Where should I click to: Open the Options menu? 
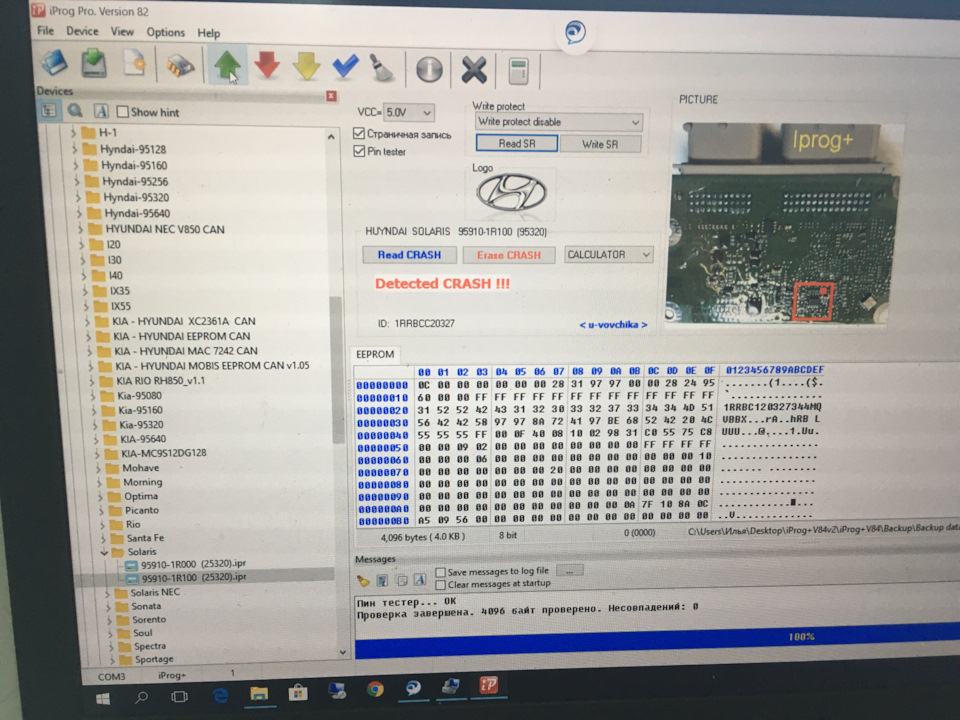click(x=165, y=32)
